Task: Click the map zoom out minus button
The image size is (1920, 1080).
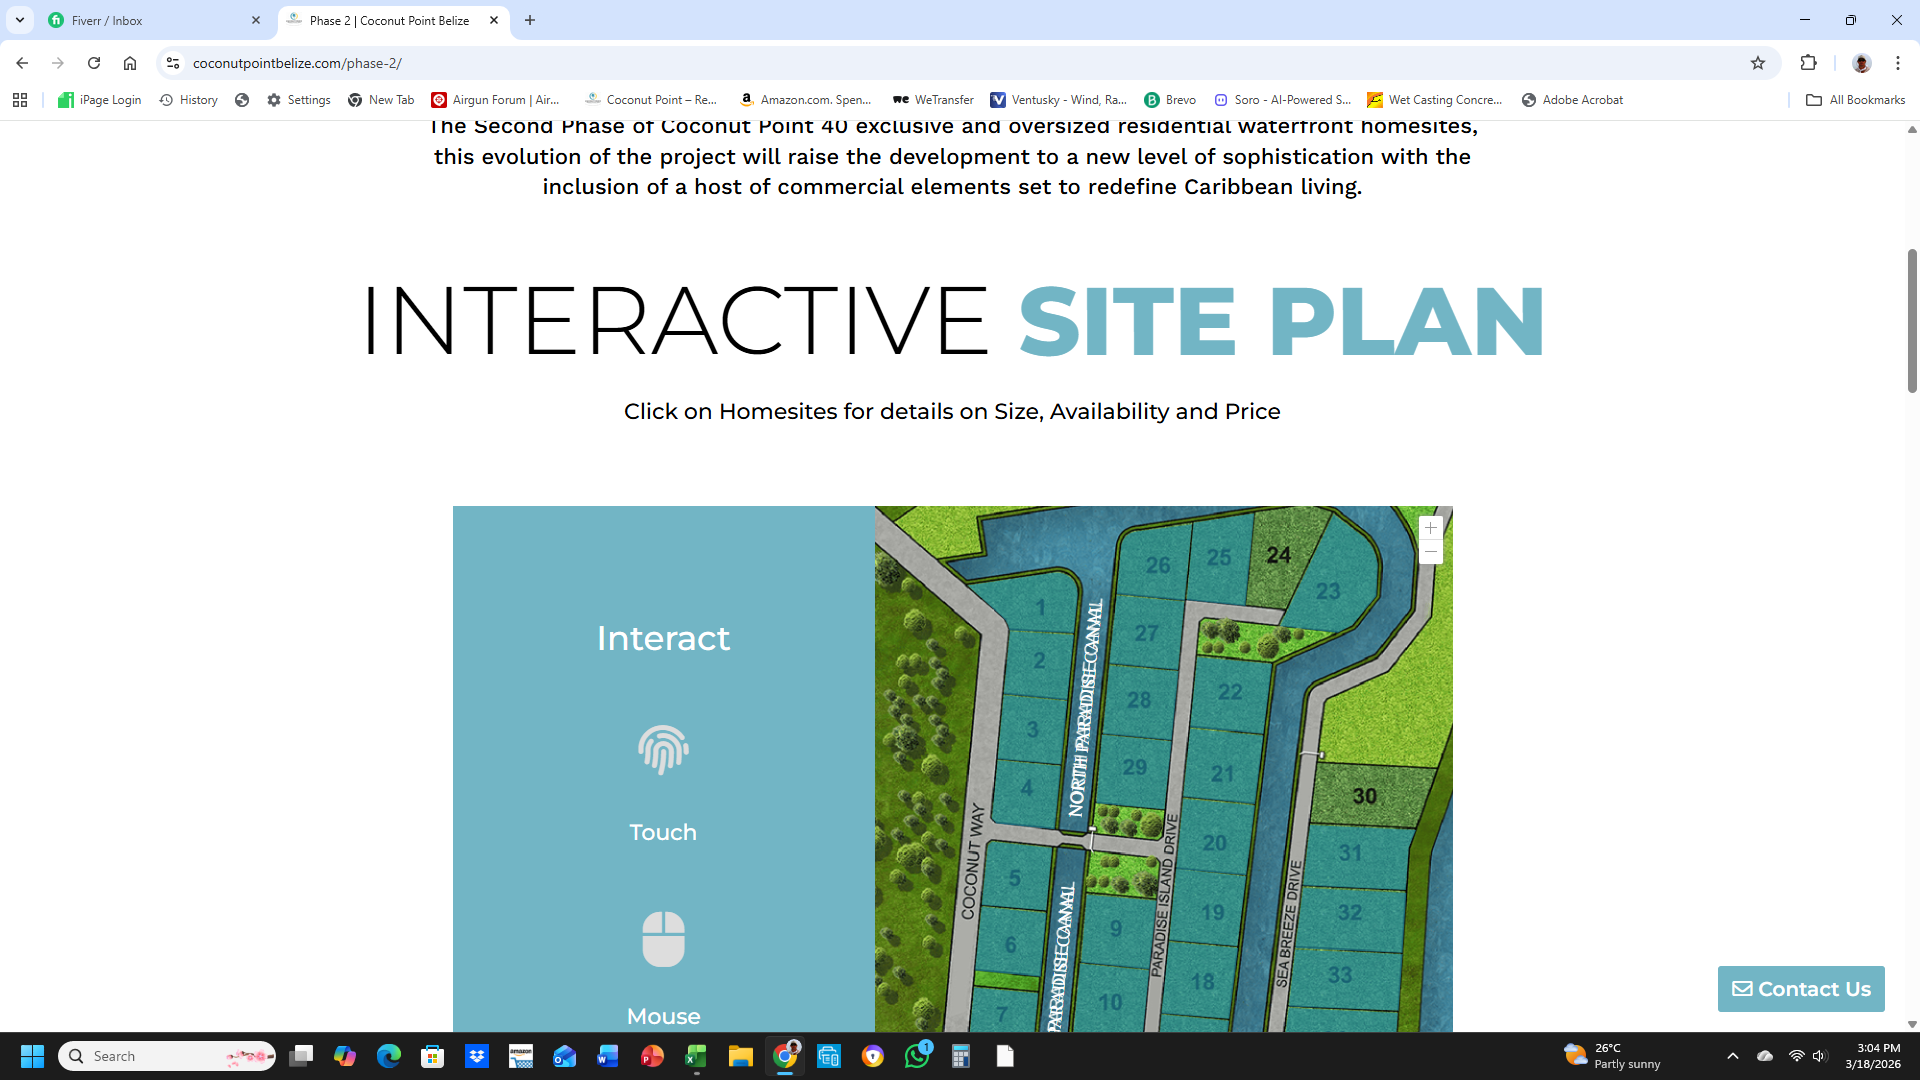Action: 1430,552
